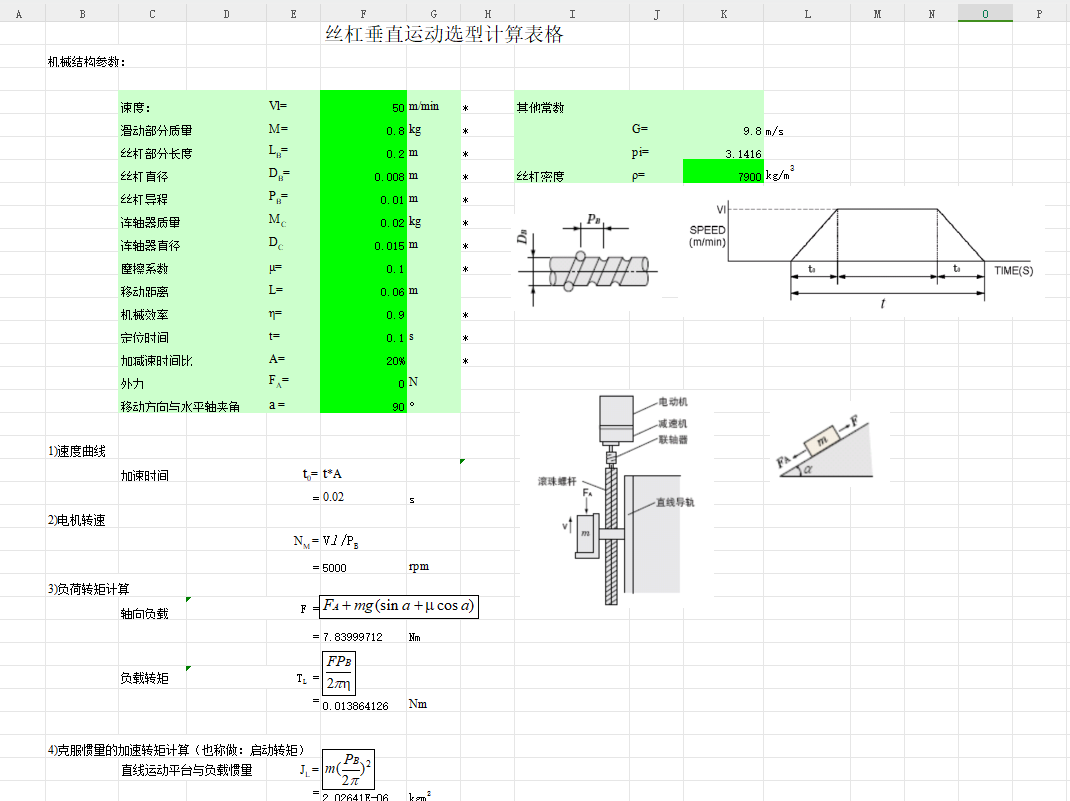Click the 2)电机转速 section heading
Viewport: 1070px width, 801px height.
(x=76, y=520)
